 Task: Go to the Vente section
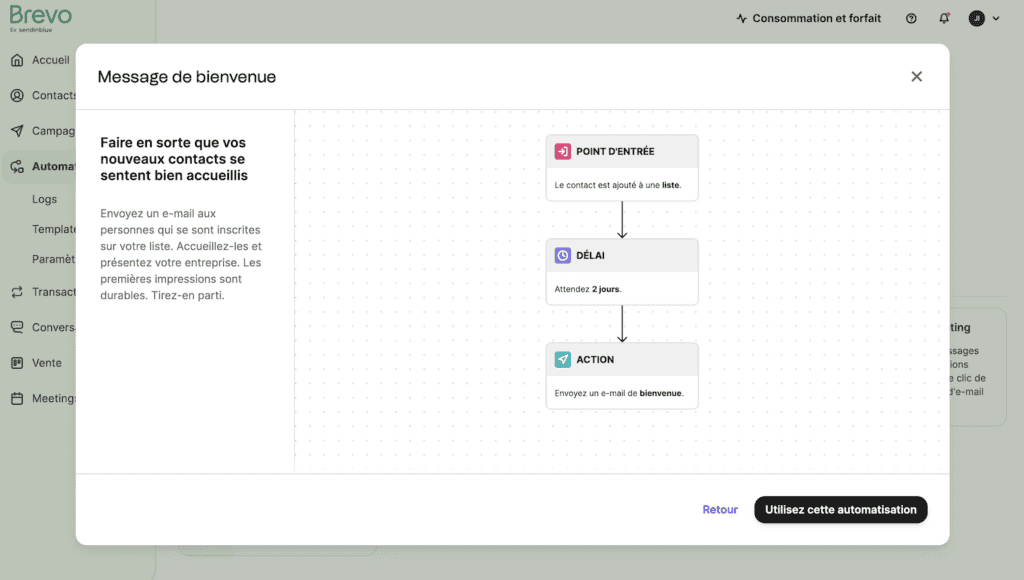tap(46, 363)
